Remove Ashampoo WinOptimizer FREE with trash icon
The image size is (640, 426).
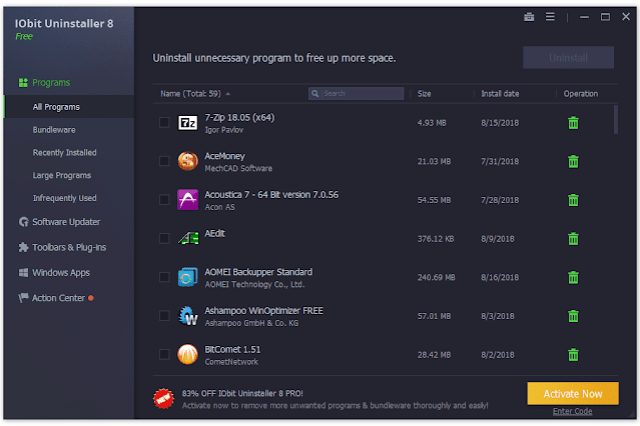[573, 316]
